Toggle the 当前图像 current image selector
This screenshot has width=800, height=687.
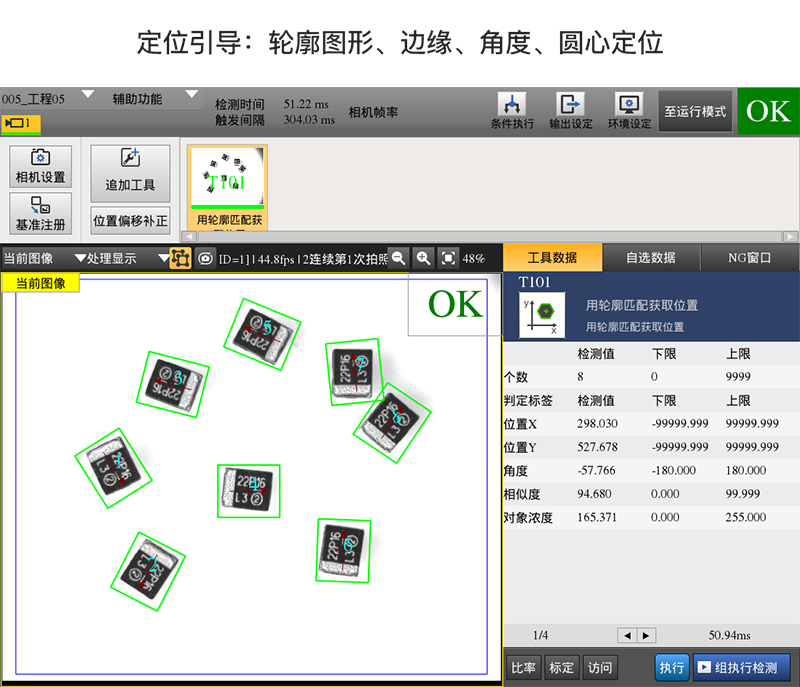click(x=30, y=258)
